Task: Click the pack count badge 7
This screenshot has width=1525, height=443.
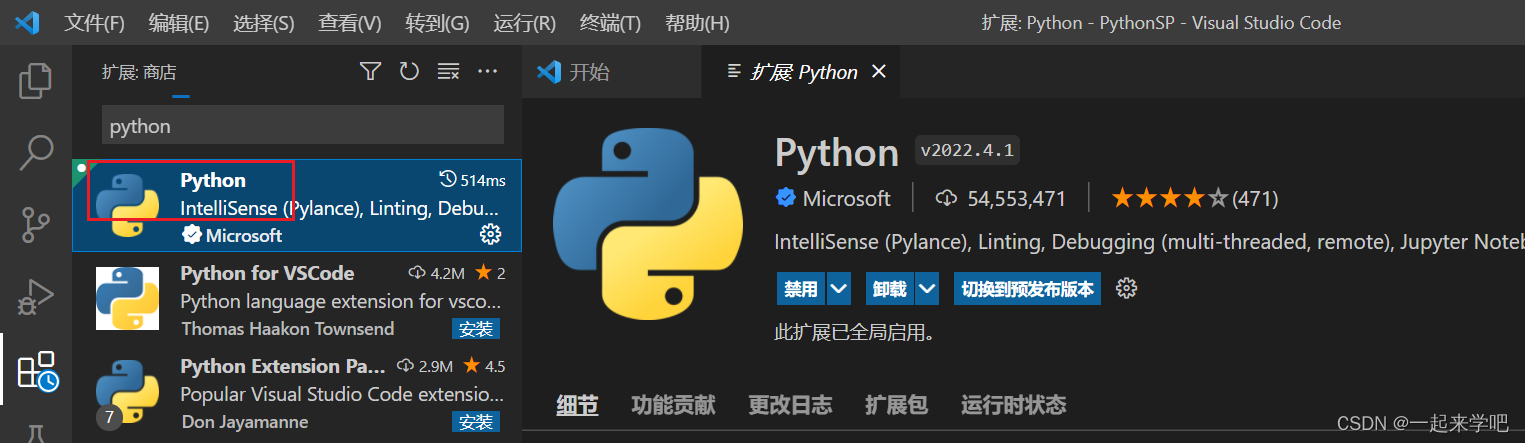Action: 109,416
